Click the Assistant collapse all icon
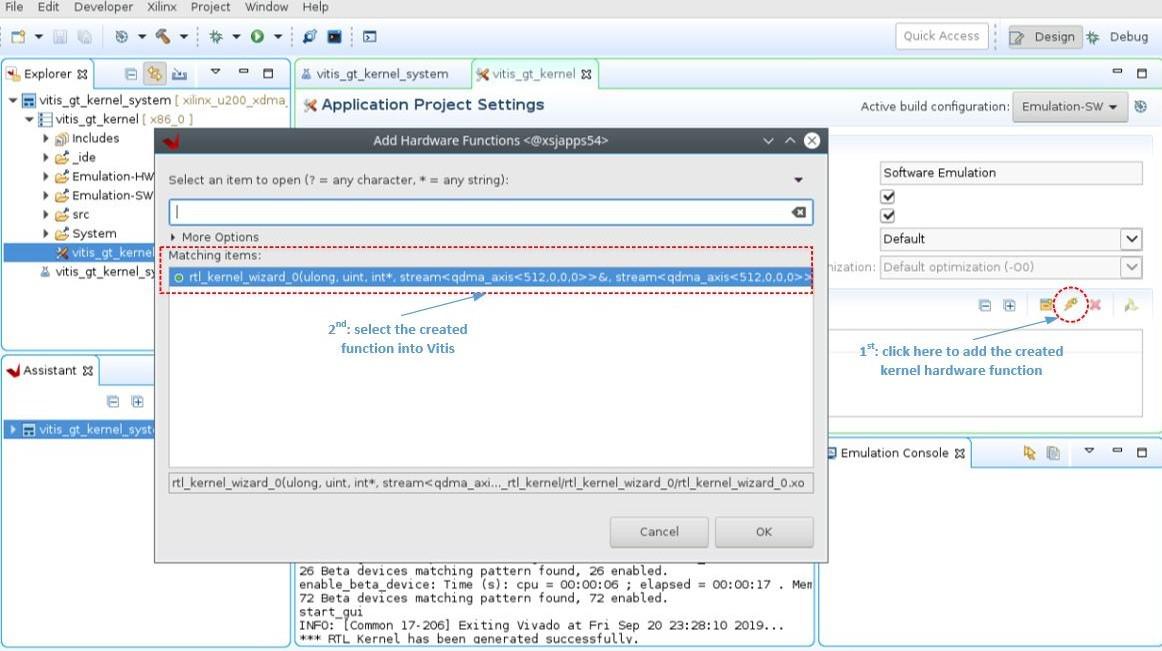This screenshot has height=651, width=1162. tap(113, 402)
